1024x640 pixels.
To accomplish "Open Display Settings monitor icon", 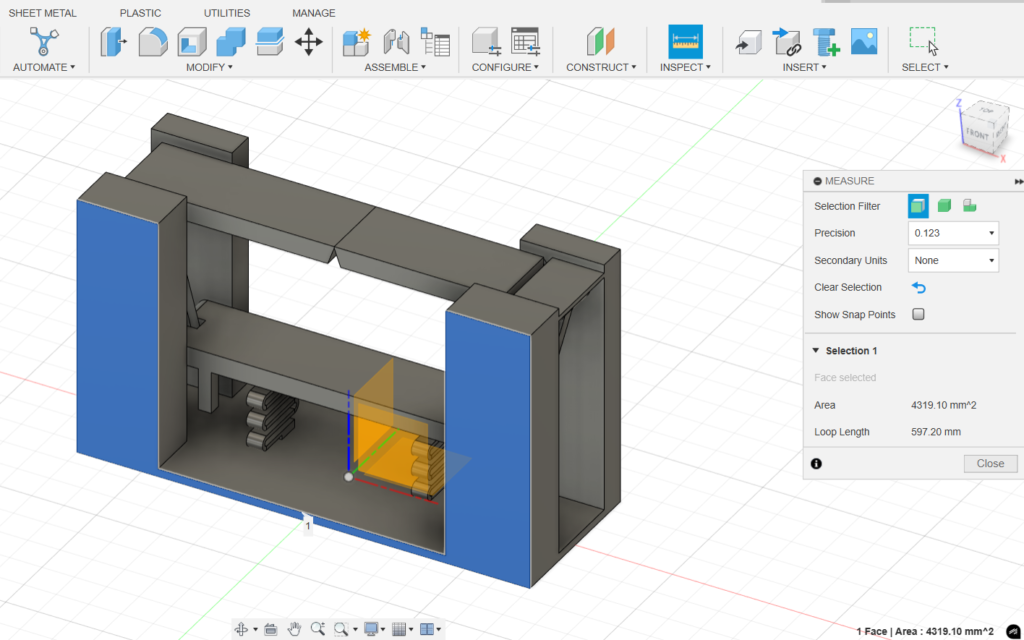I will tap(371, 629).
